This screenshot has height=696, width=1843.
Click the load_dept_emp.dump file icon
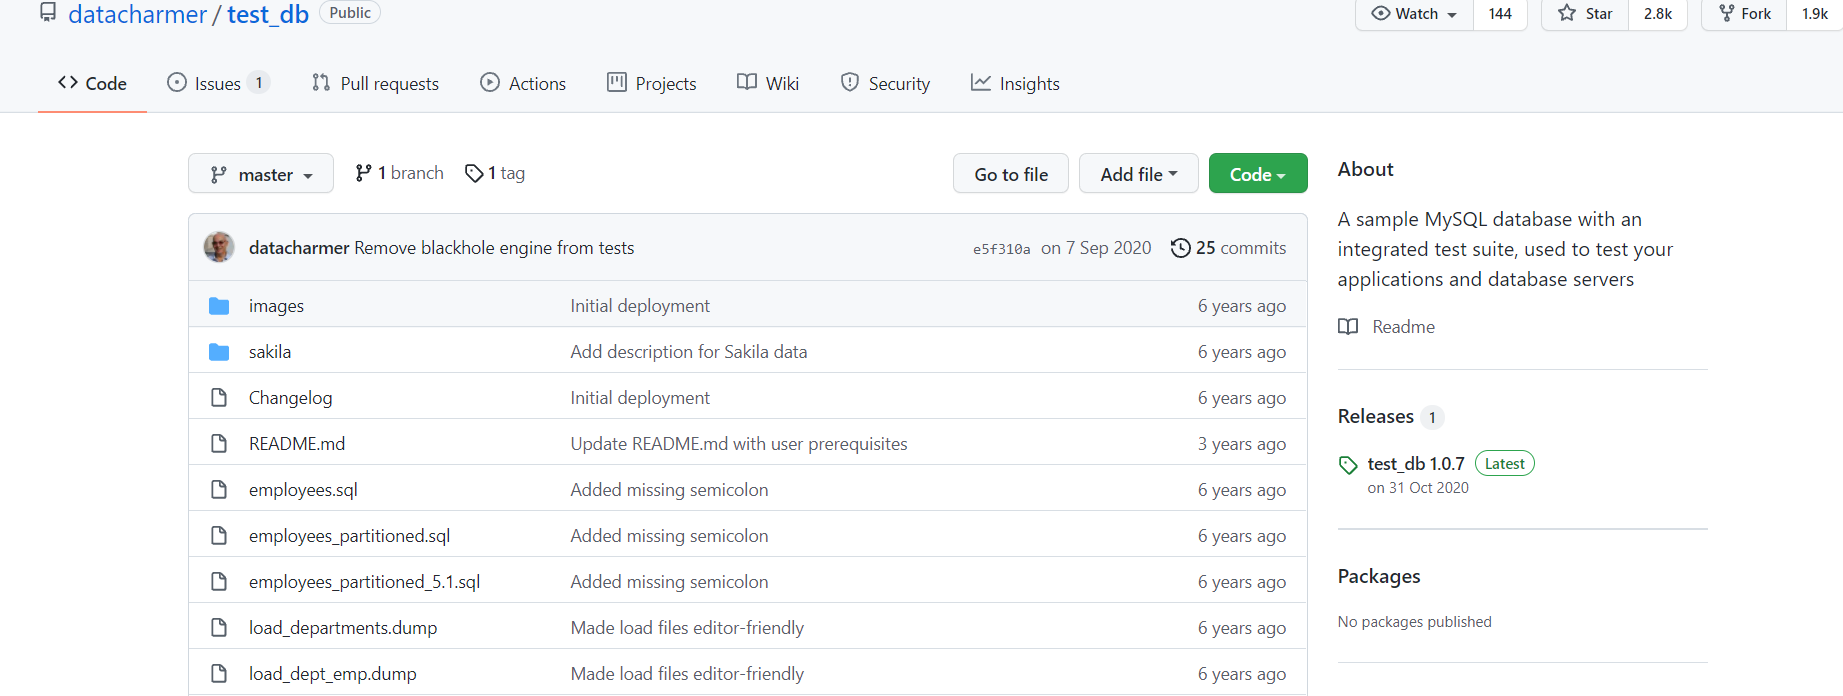click(219, 674)
